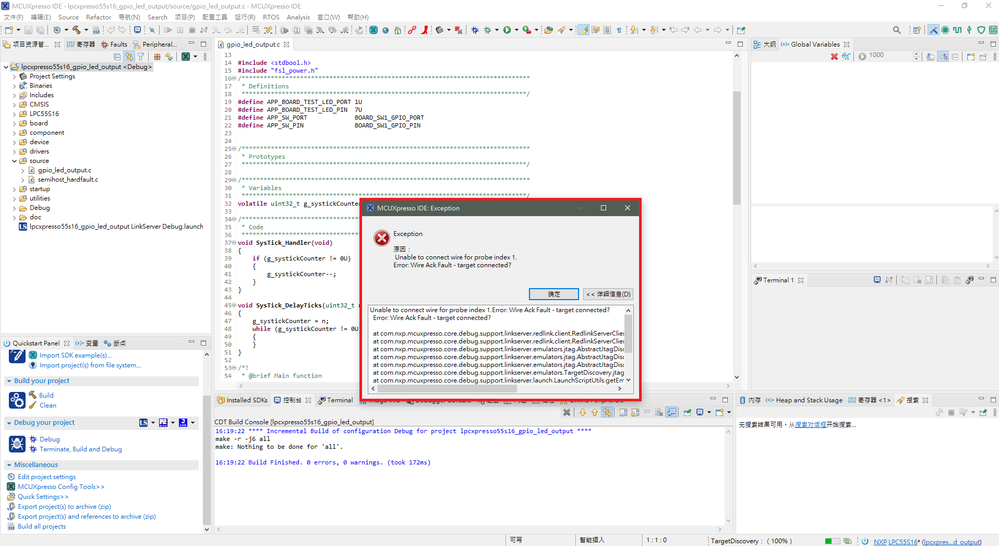Toggle link with editor in project explorer
This screenshot has height=546, width=999.
(129, 57)
